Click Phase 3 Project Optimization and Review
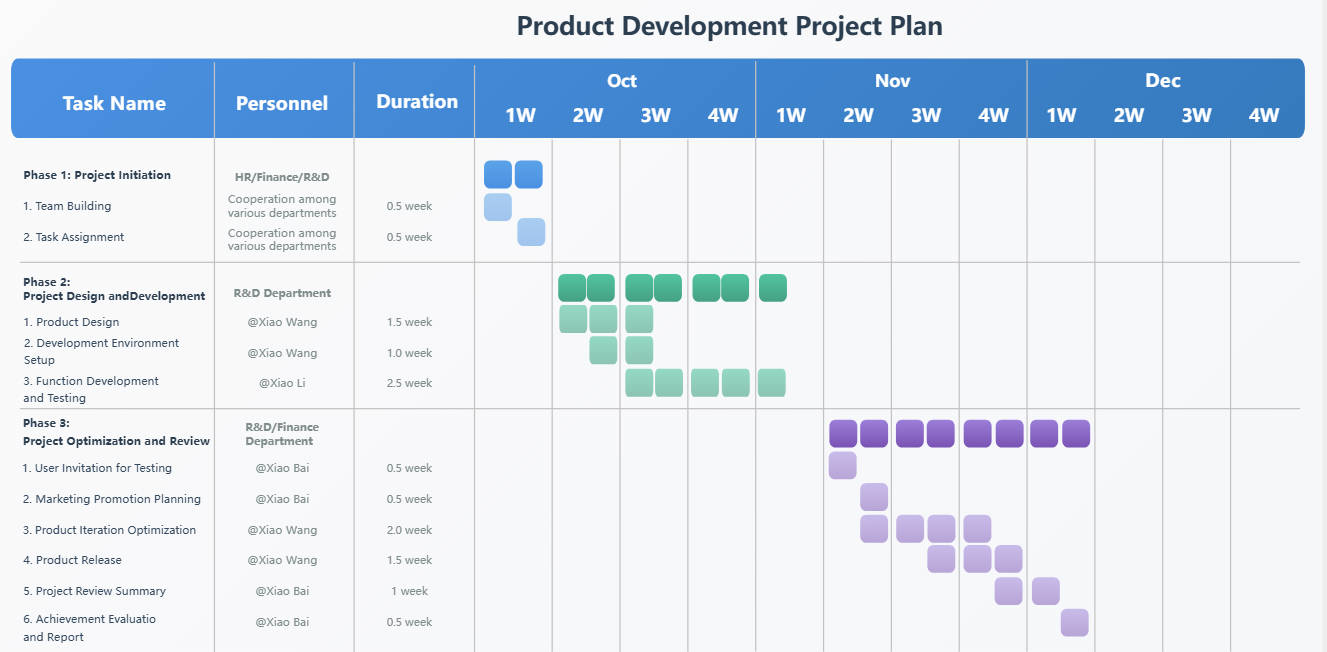The height and width of the screenshot is (652, 1327). tap(116, 432)
